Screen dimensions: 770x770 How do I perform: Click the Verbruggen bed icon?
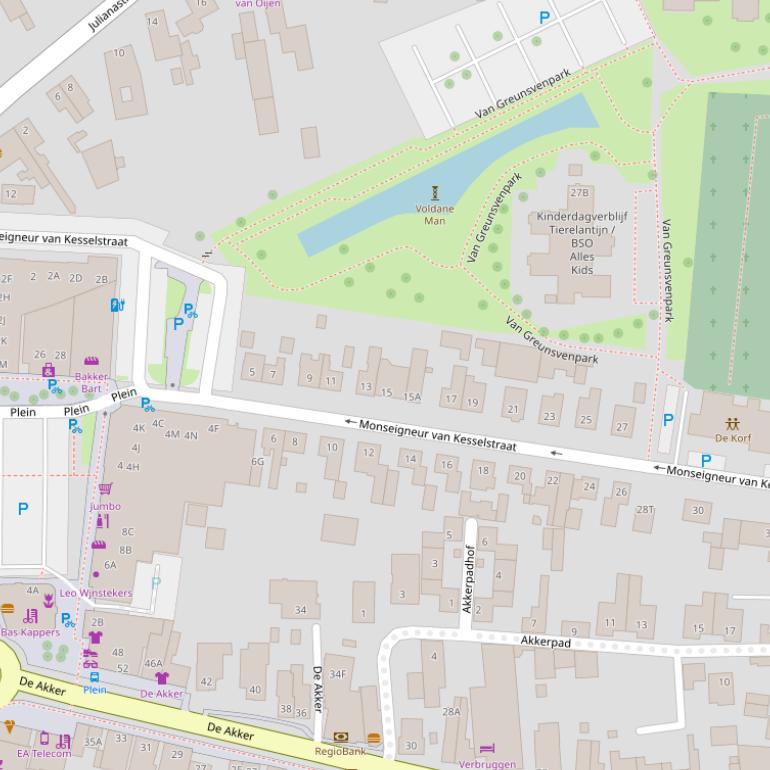487,749
